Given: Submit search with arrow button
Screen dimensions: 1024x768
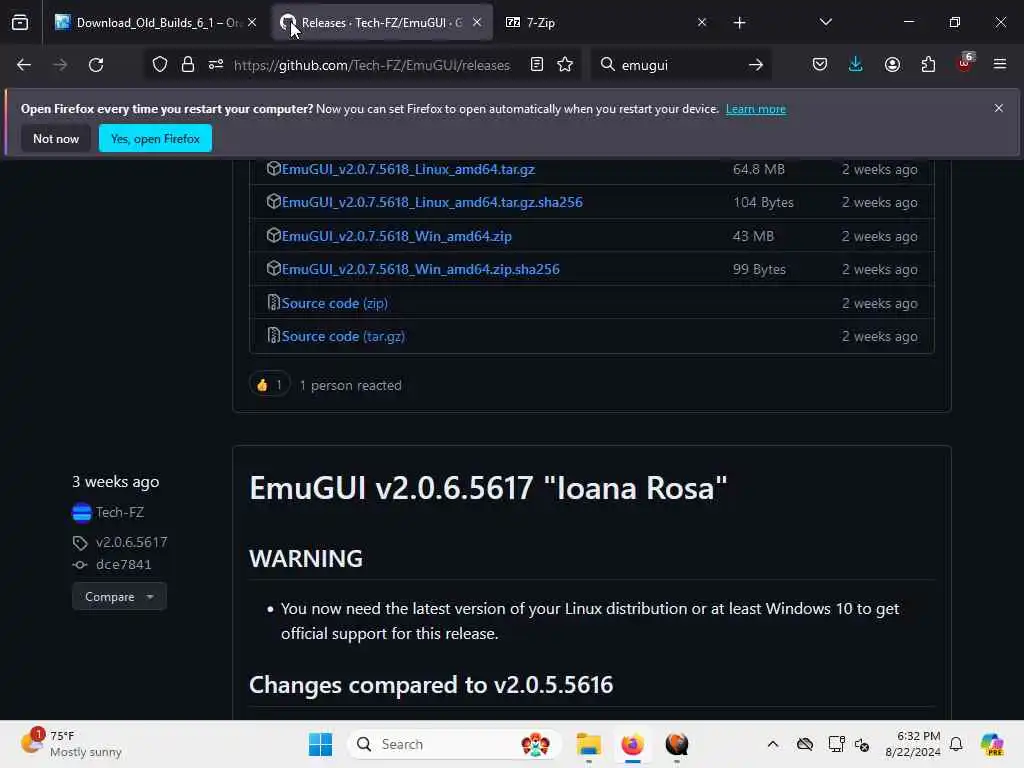Looking at the screenshot, I should tap(756, 65).
